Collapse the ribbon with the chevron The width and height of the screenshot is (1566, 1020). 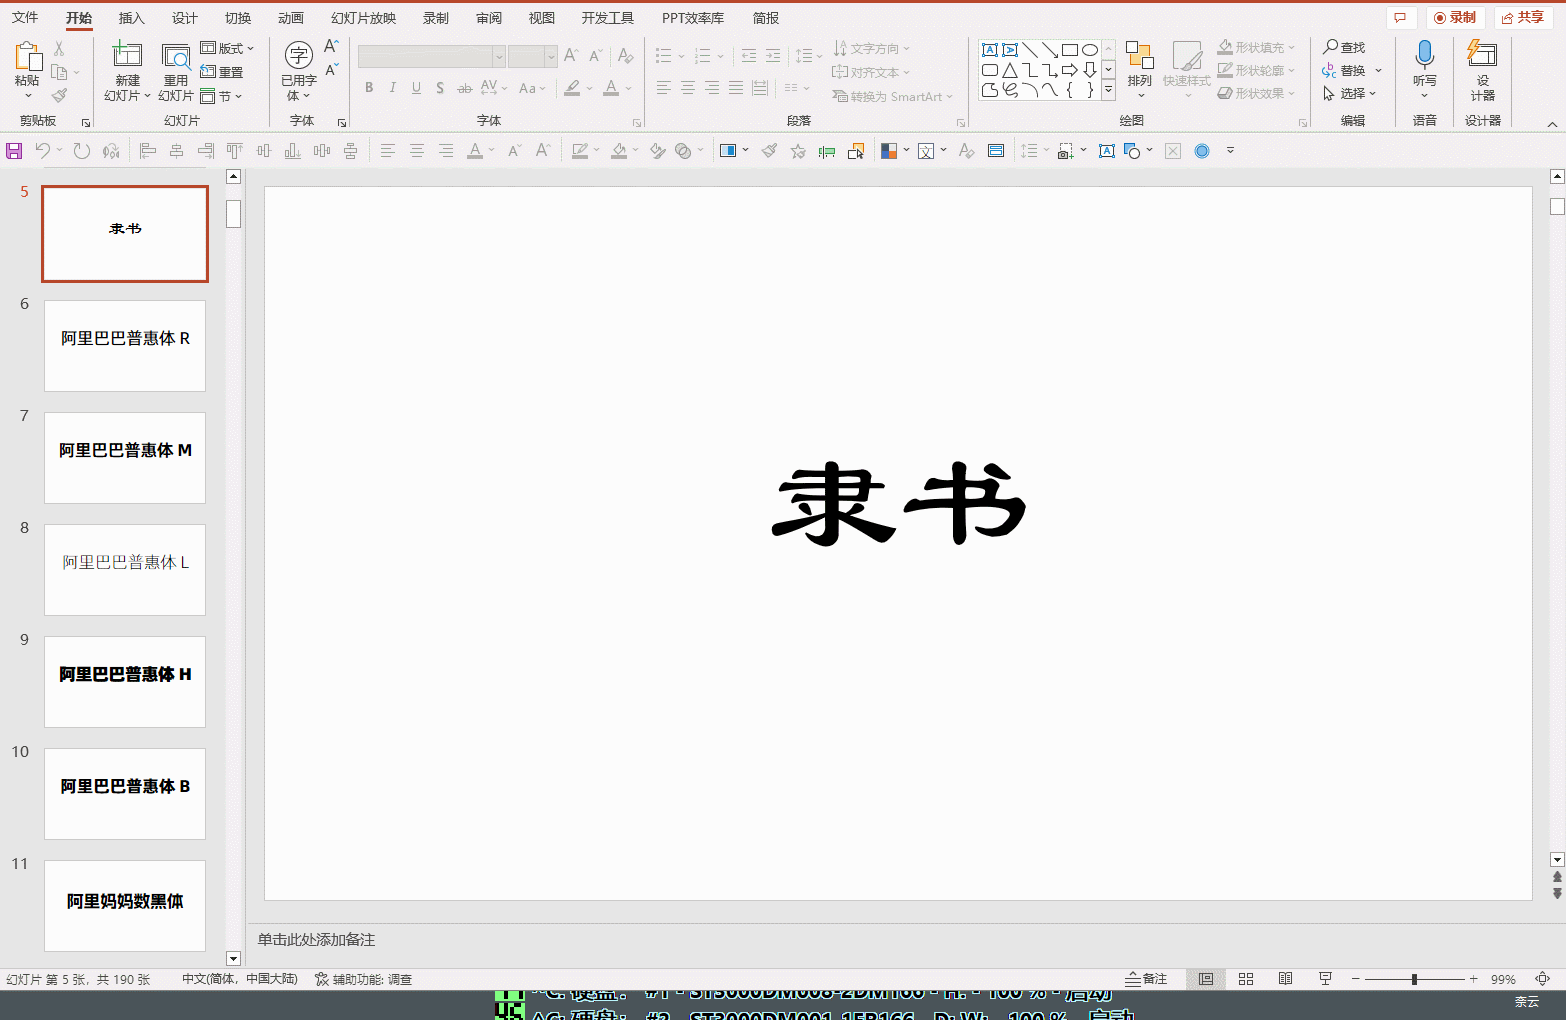1552,124
